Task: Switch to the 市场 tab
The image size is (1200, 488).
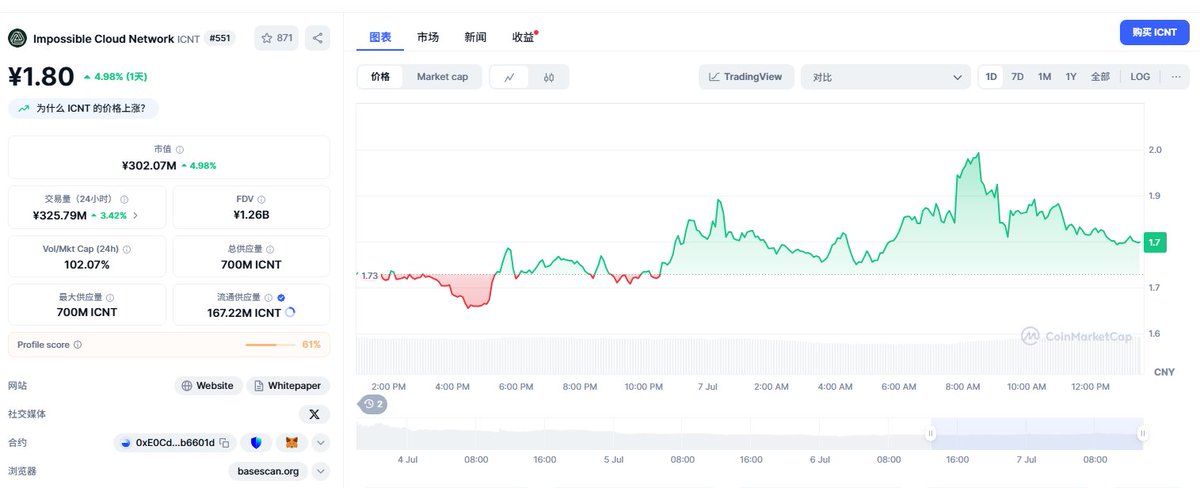Action: tap(428, 37)
